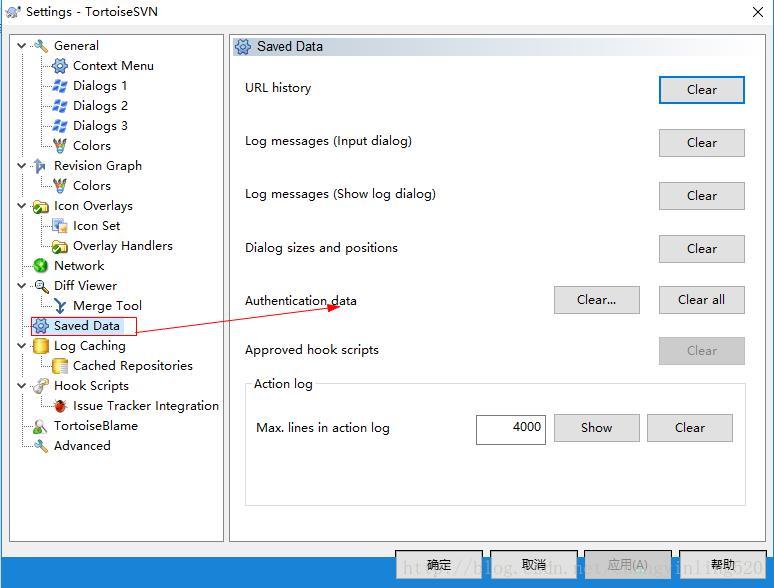Click the Colors icon under Revision Graph

point(60,186)
